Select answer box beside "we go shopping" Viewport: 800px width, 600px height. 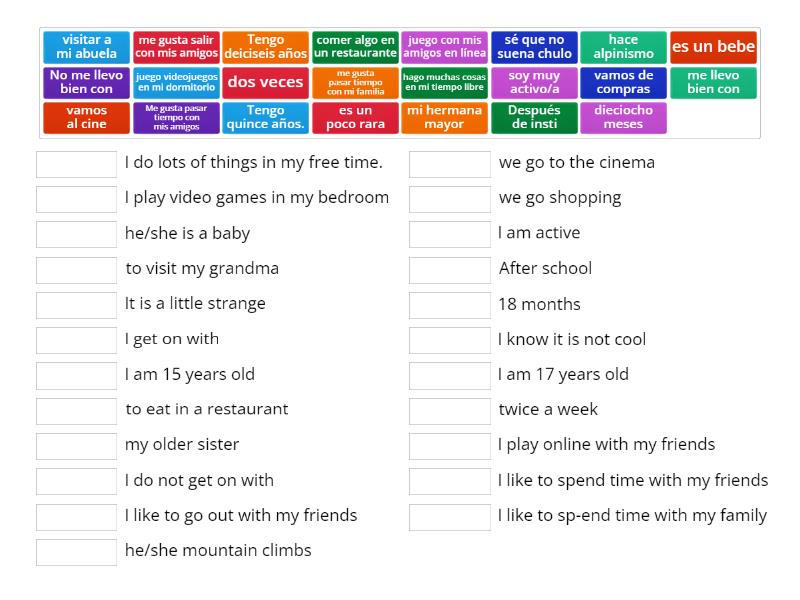point(449,198)
